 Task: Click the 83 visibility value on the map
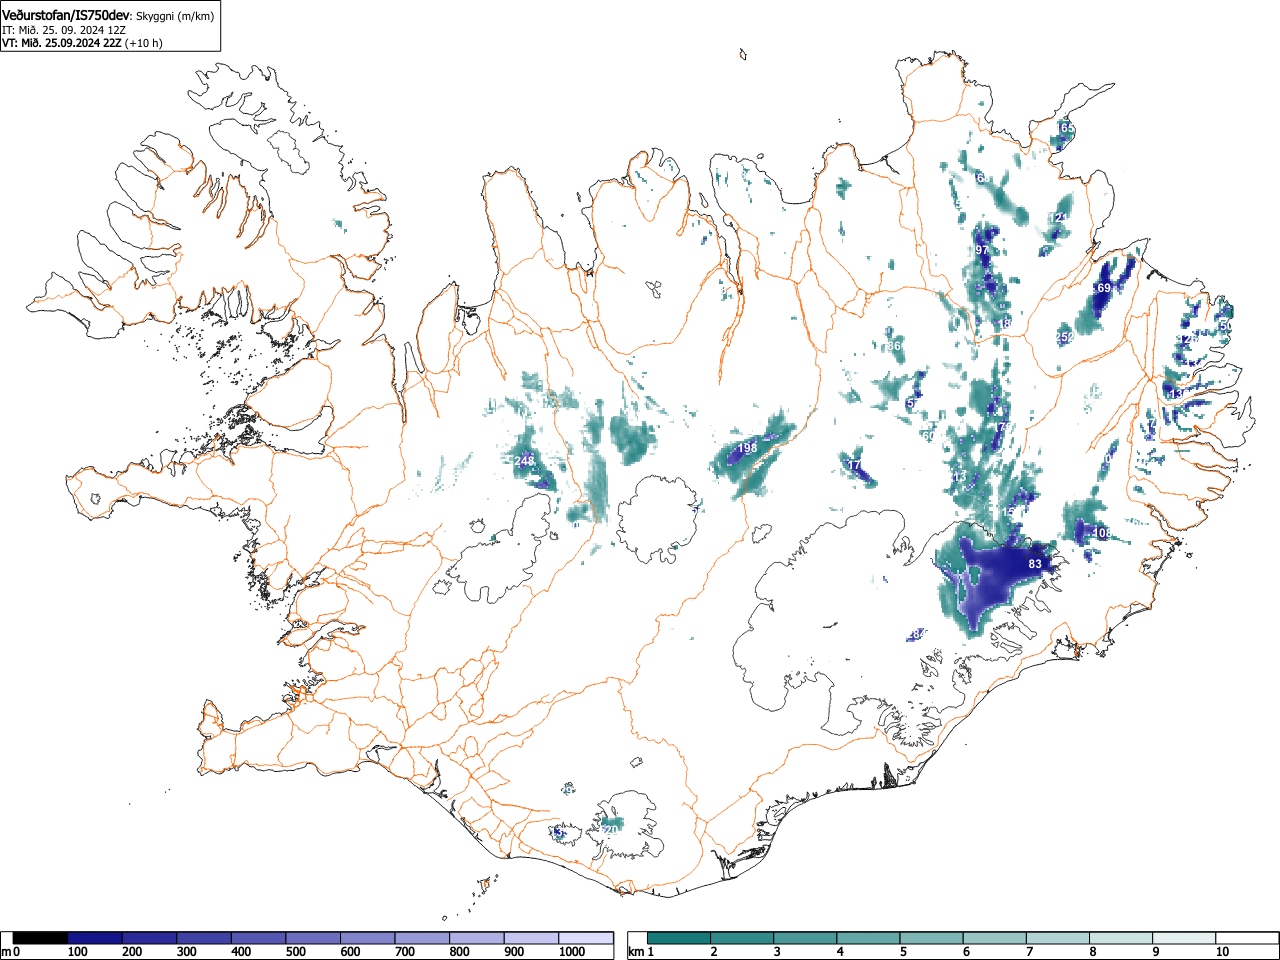1035,564
